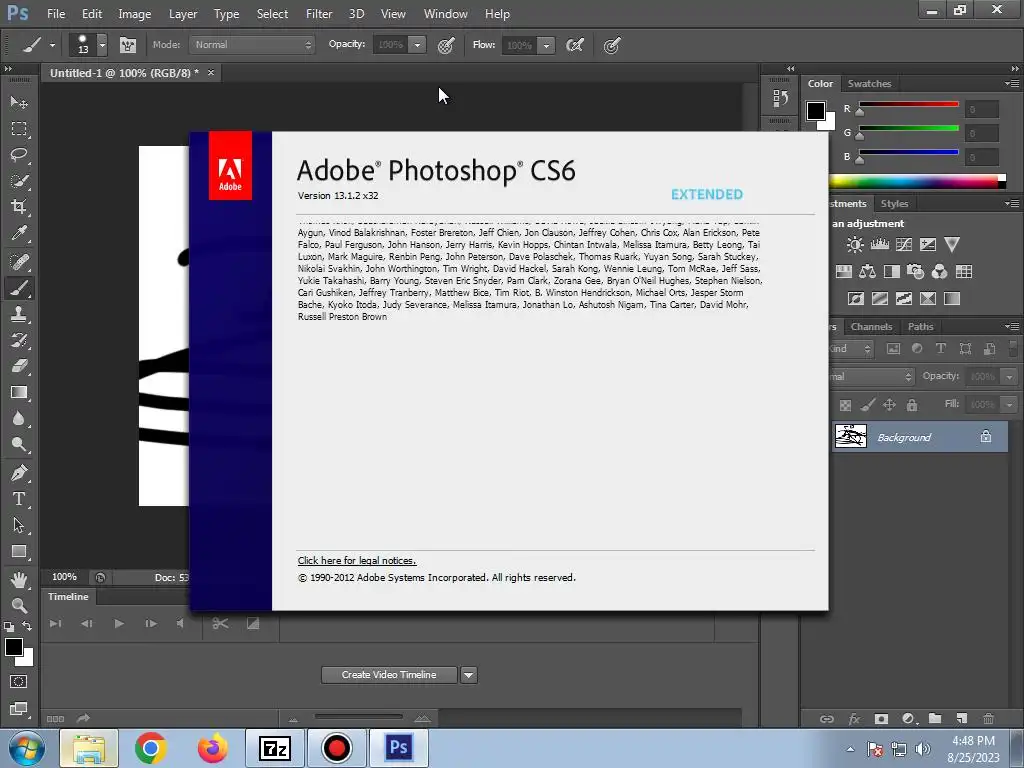This screenshot has width=1024, height=768.
Task: Open the Layer menu
Action: [x=183, y=14]
